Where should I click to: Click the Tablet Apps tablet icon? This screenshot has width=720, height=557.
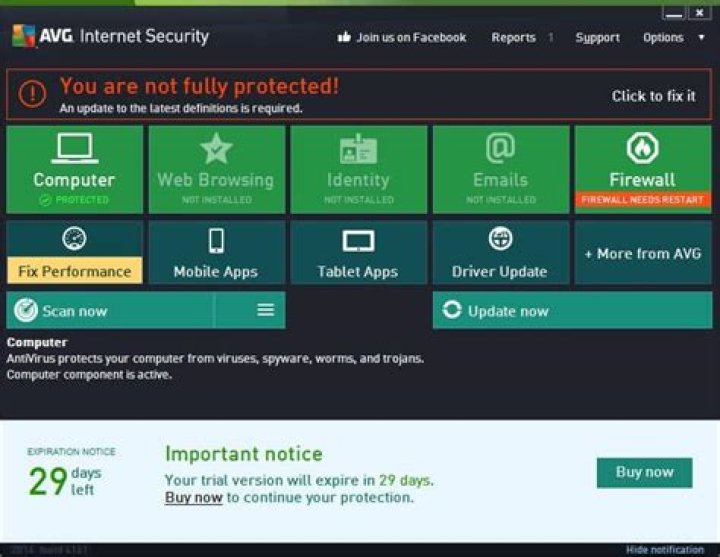(358, 241)
